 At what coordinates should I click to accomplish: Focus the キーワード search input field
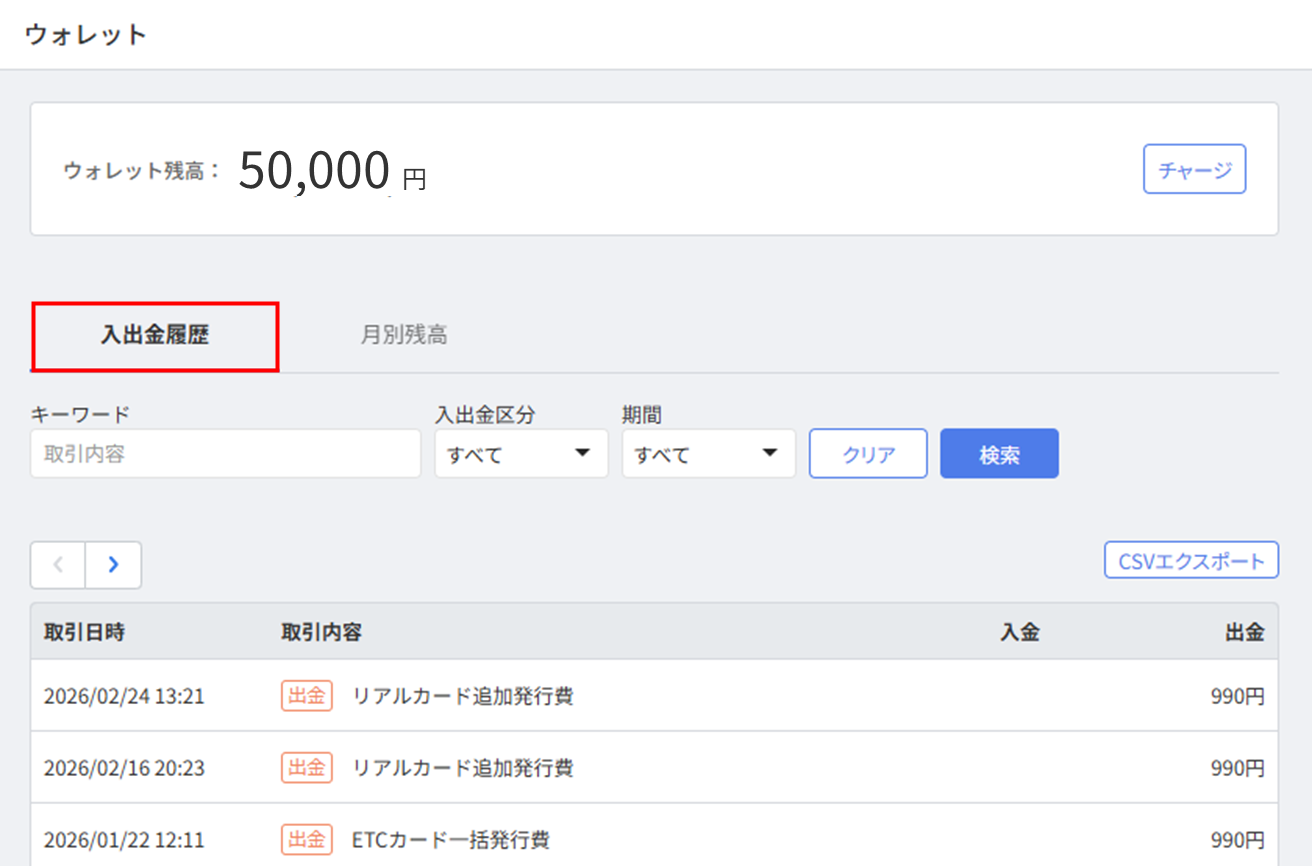pos(225,454)
